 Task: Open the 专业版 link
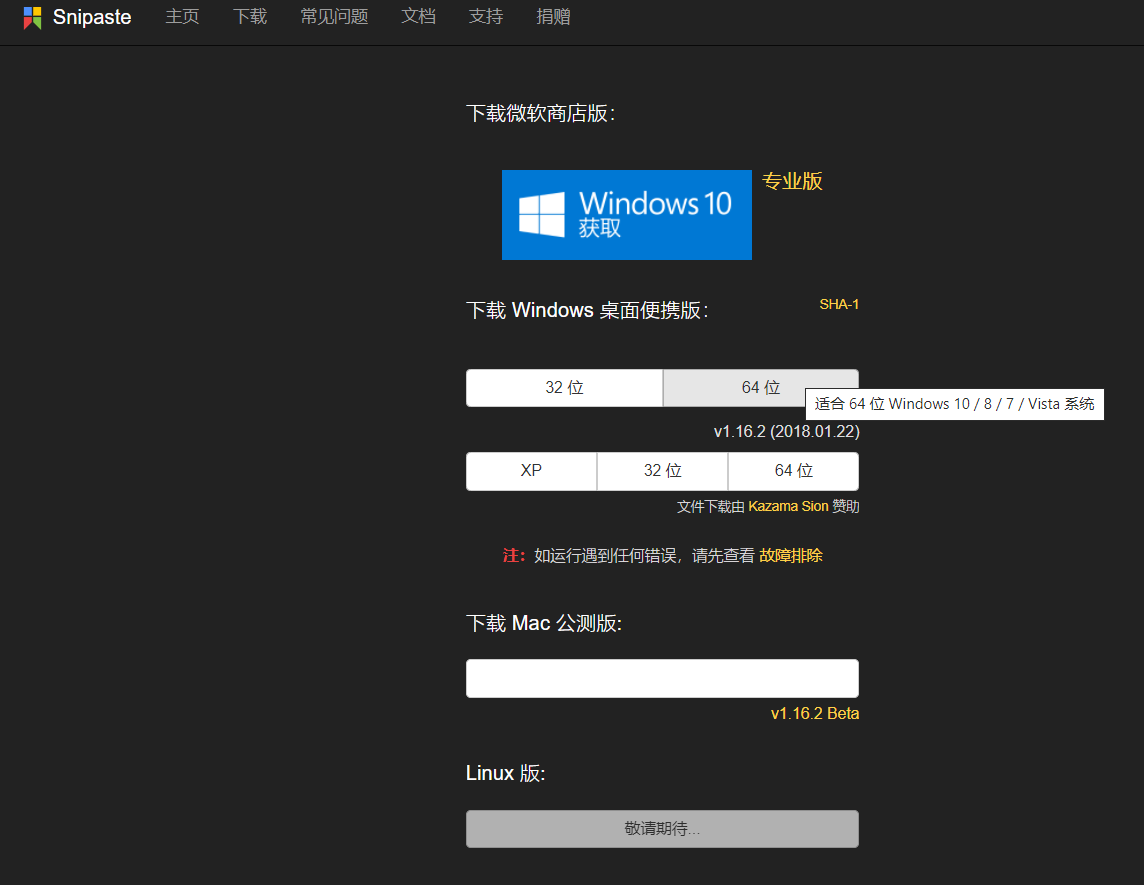[x=791, y=181]
